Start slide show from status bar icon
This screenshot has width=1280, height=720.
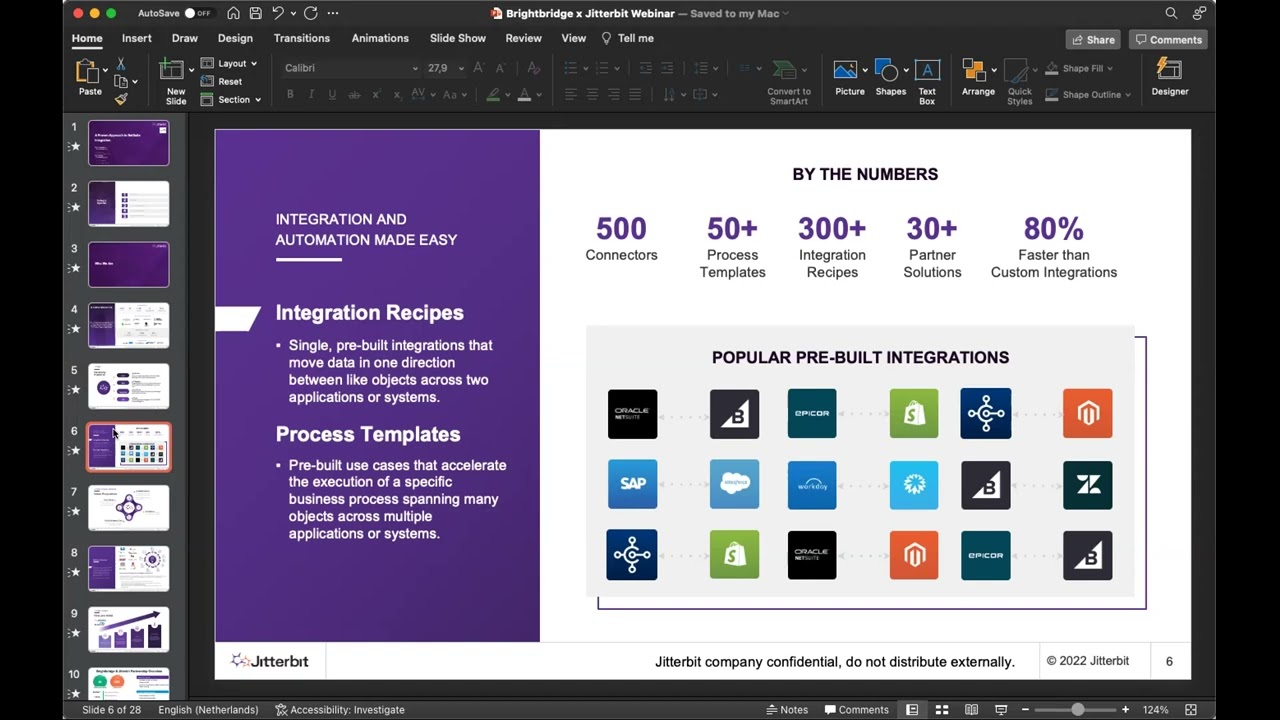[x=1001, y=710]
